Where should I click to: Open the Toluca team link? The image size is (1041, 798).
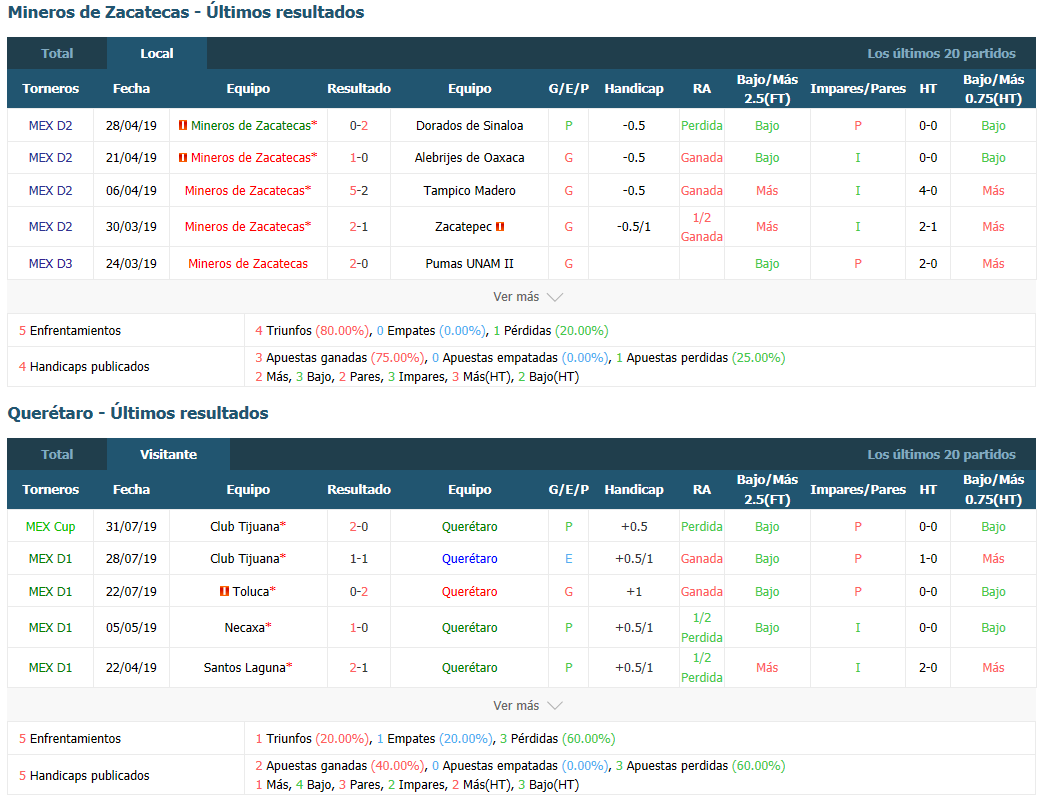pyautogui.click(x=251, y=592)
